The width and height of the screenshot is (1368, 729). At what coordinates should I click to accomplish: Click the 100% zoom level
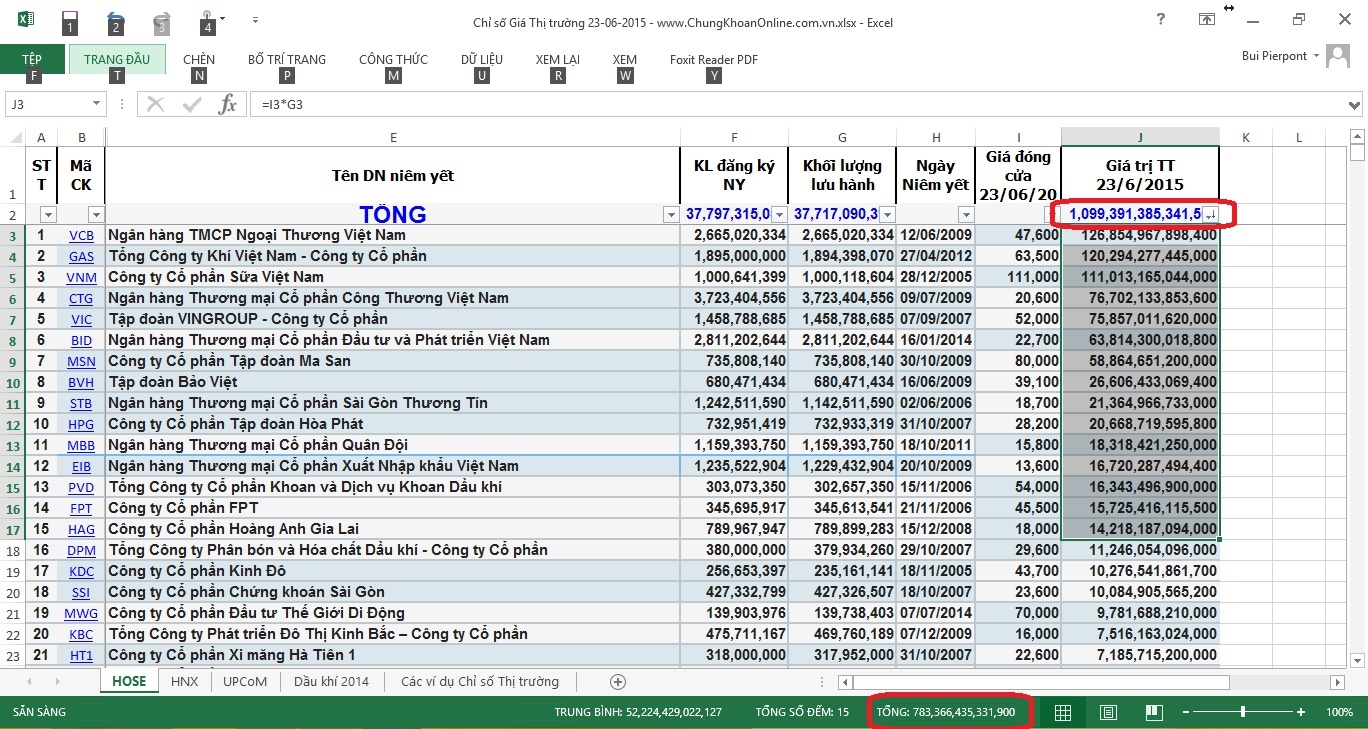tap(1339, 712)
